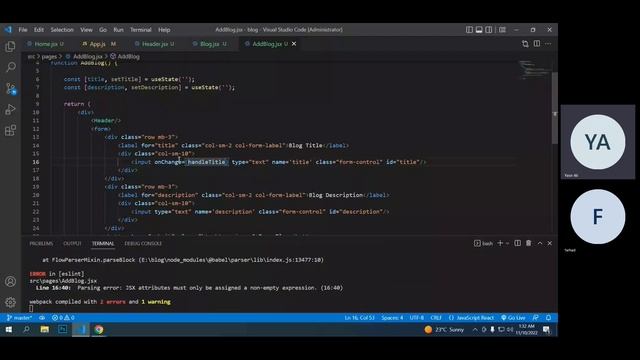Viewport: 640px width, 360px height.
Task: Toggle secondary sidebar layout icon
Action: click(489, 29)
